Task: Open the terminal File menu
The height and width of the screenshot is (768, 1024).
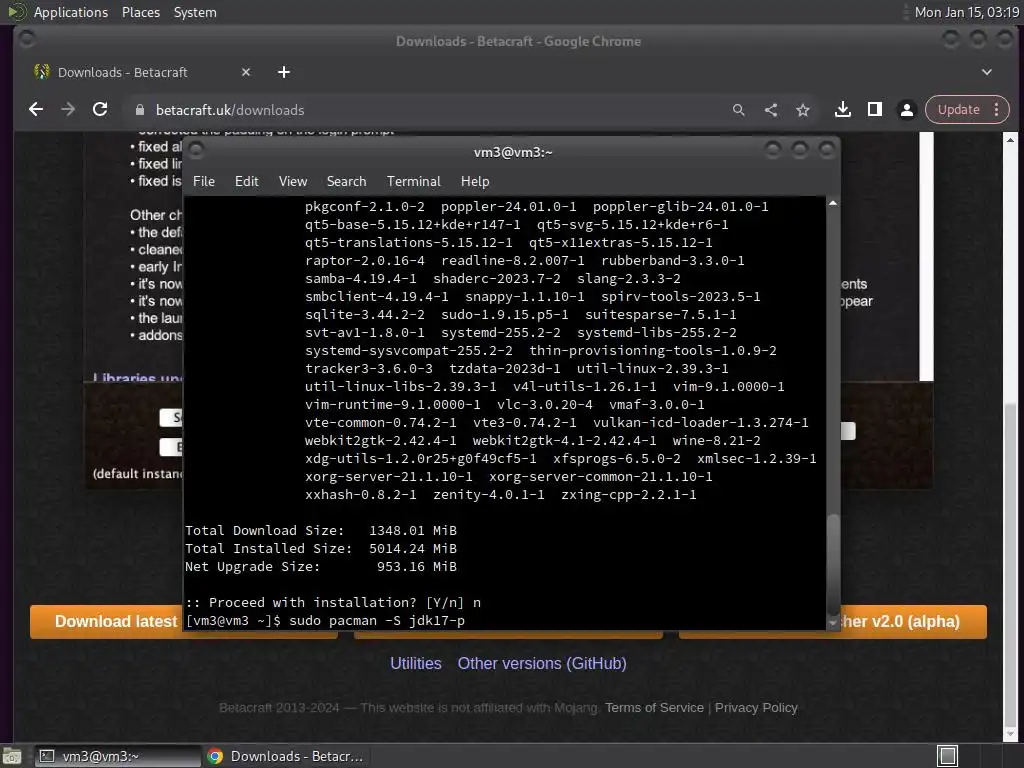Action: click(204, 182)
